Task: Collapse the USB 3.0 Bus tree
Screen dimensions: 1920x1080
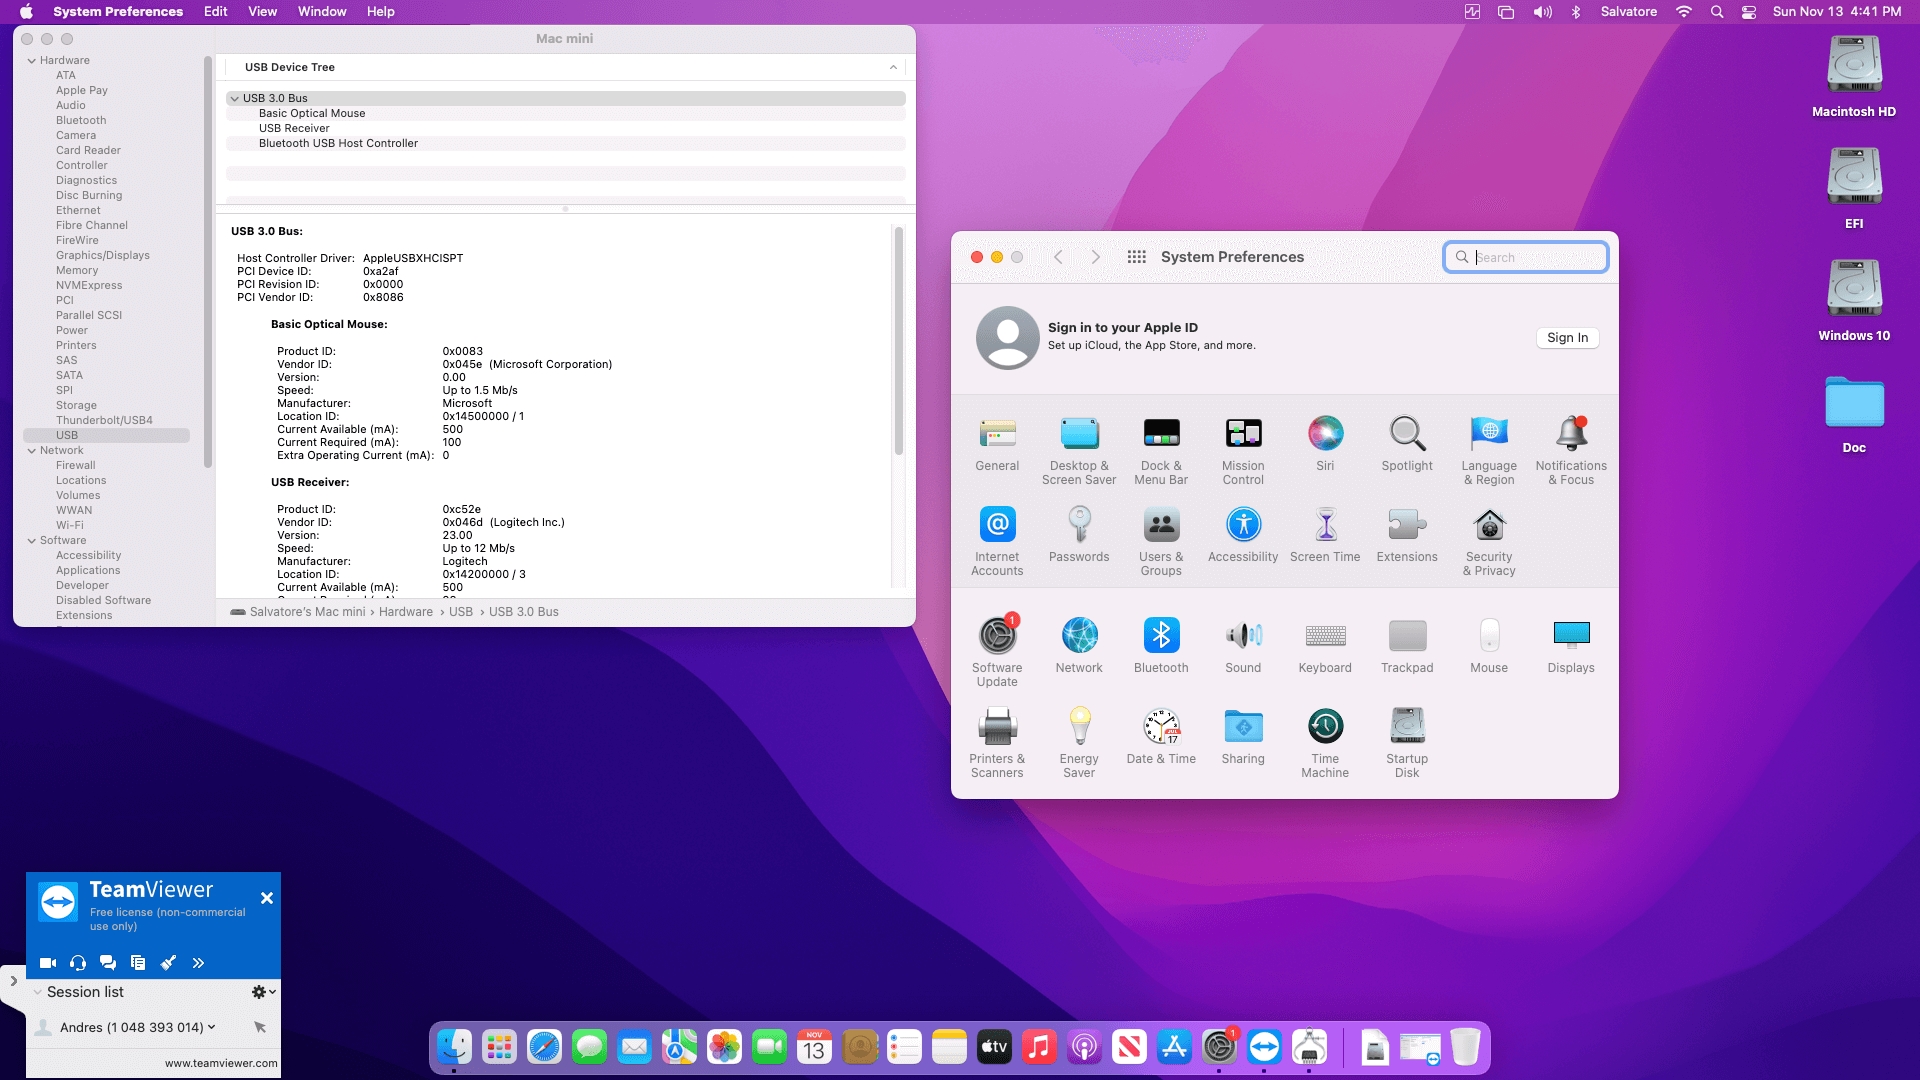Action: [x=235, y=99]
